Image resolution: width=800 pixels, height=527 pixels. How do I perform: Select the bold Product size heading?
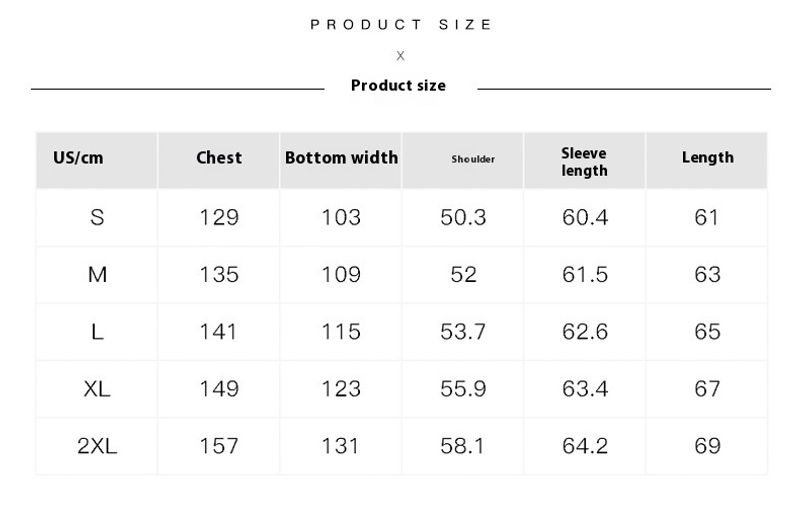click(x=398, y=85)
